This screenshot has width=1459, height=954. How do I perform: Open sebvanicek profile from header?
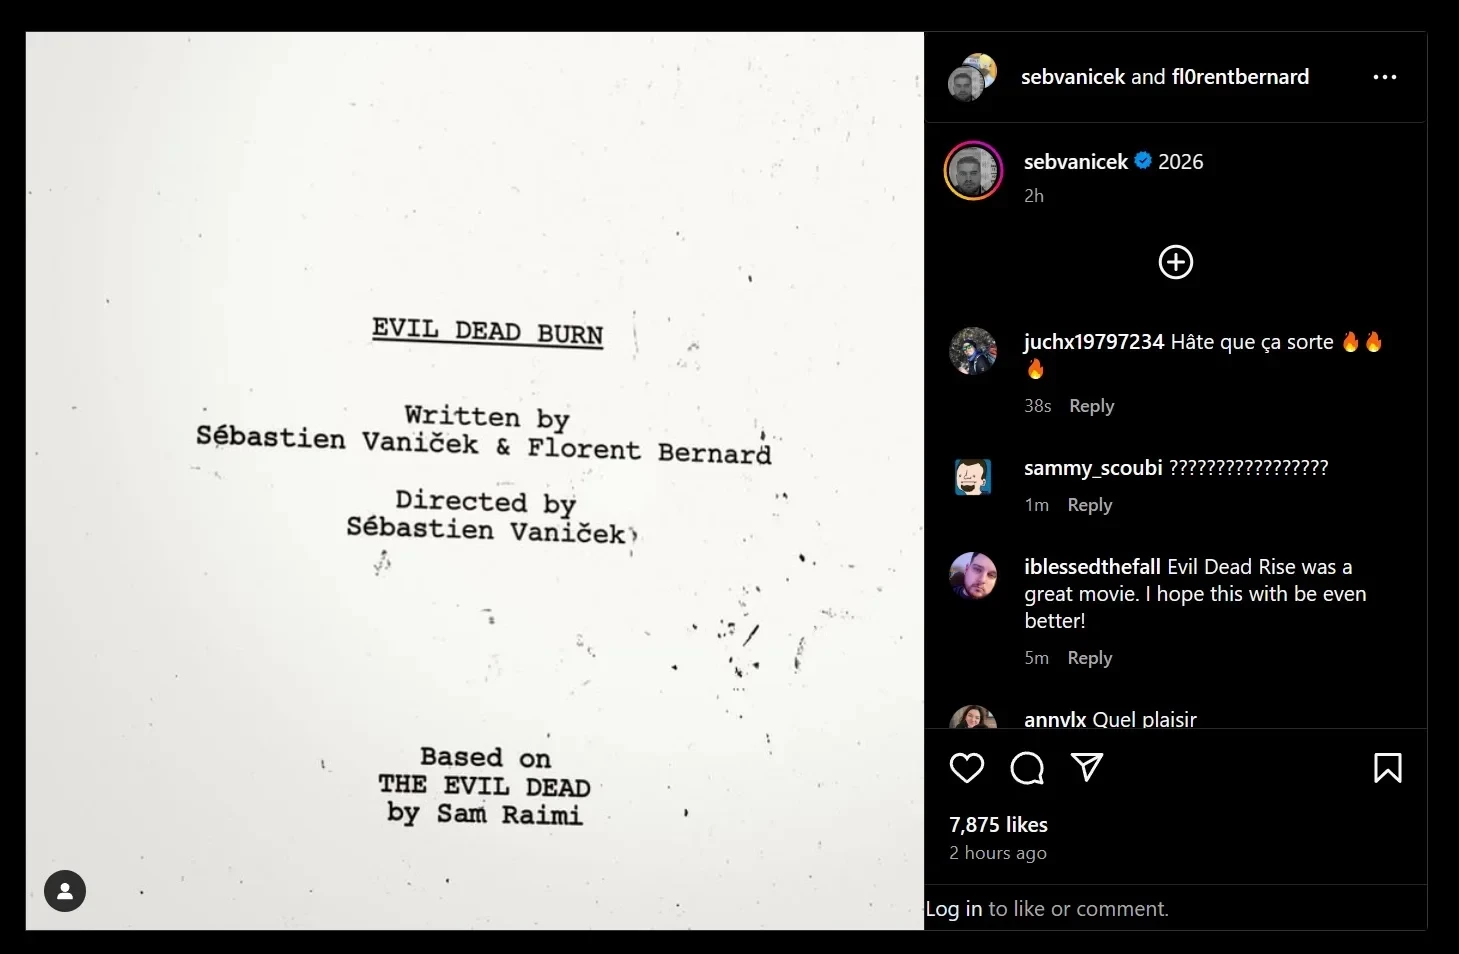click(x=1073, y=77)
